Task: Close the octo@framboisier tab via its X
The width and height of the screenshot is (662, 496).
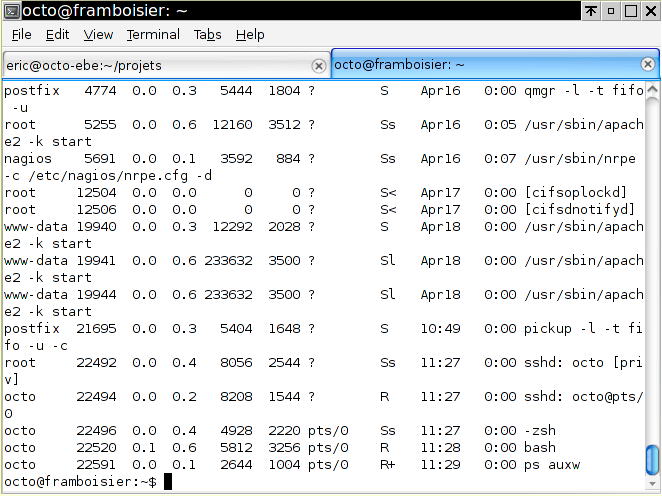Action: click(647, 65)
